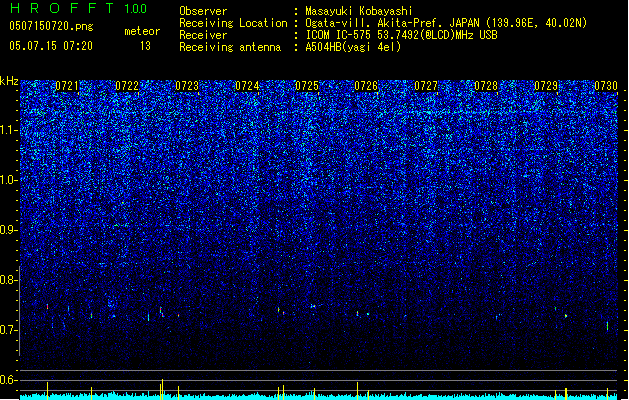Click the 0721 time marker
This screenshot has height=400, width=629.
point(67,86)
